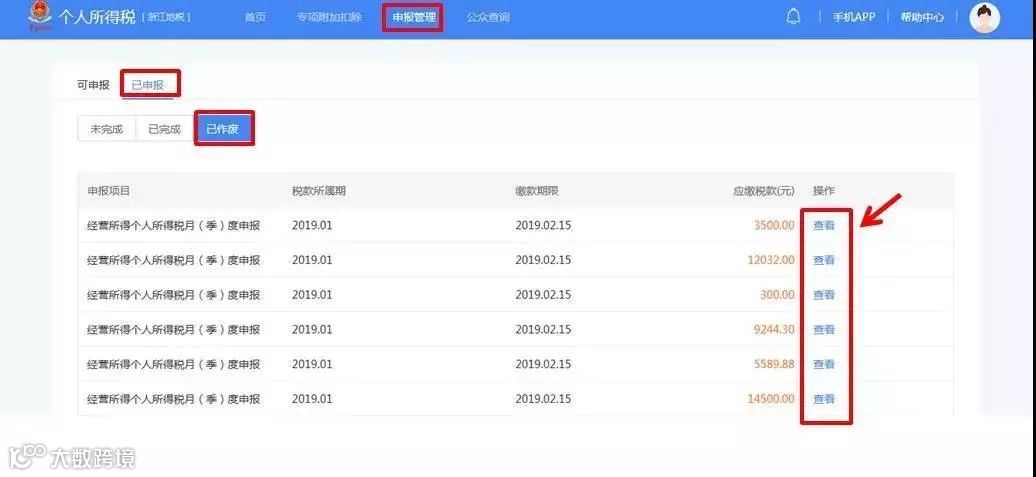Click the amount 3500.00
This screenshot has height=477, width=1036.
774,225
